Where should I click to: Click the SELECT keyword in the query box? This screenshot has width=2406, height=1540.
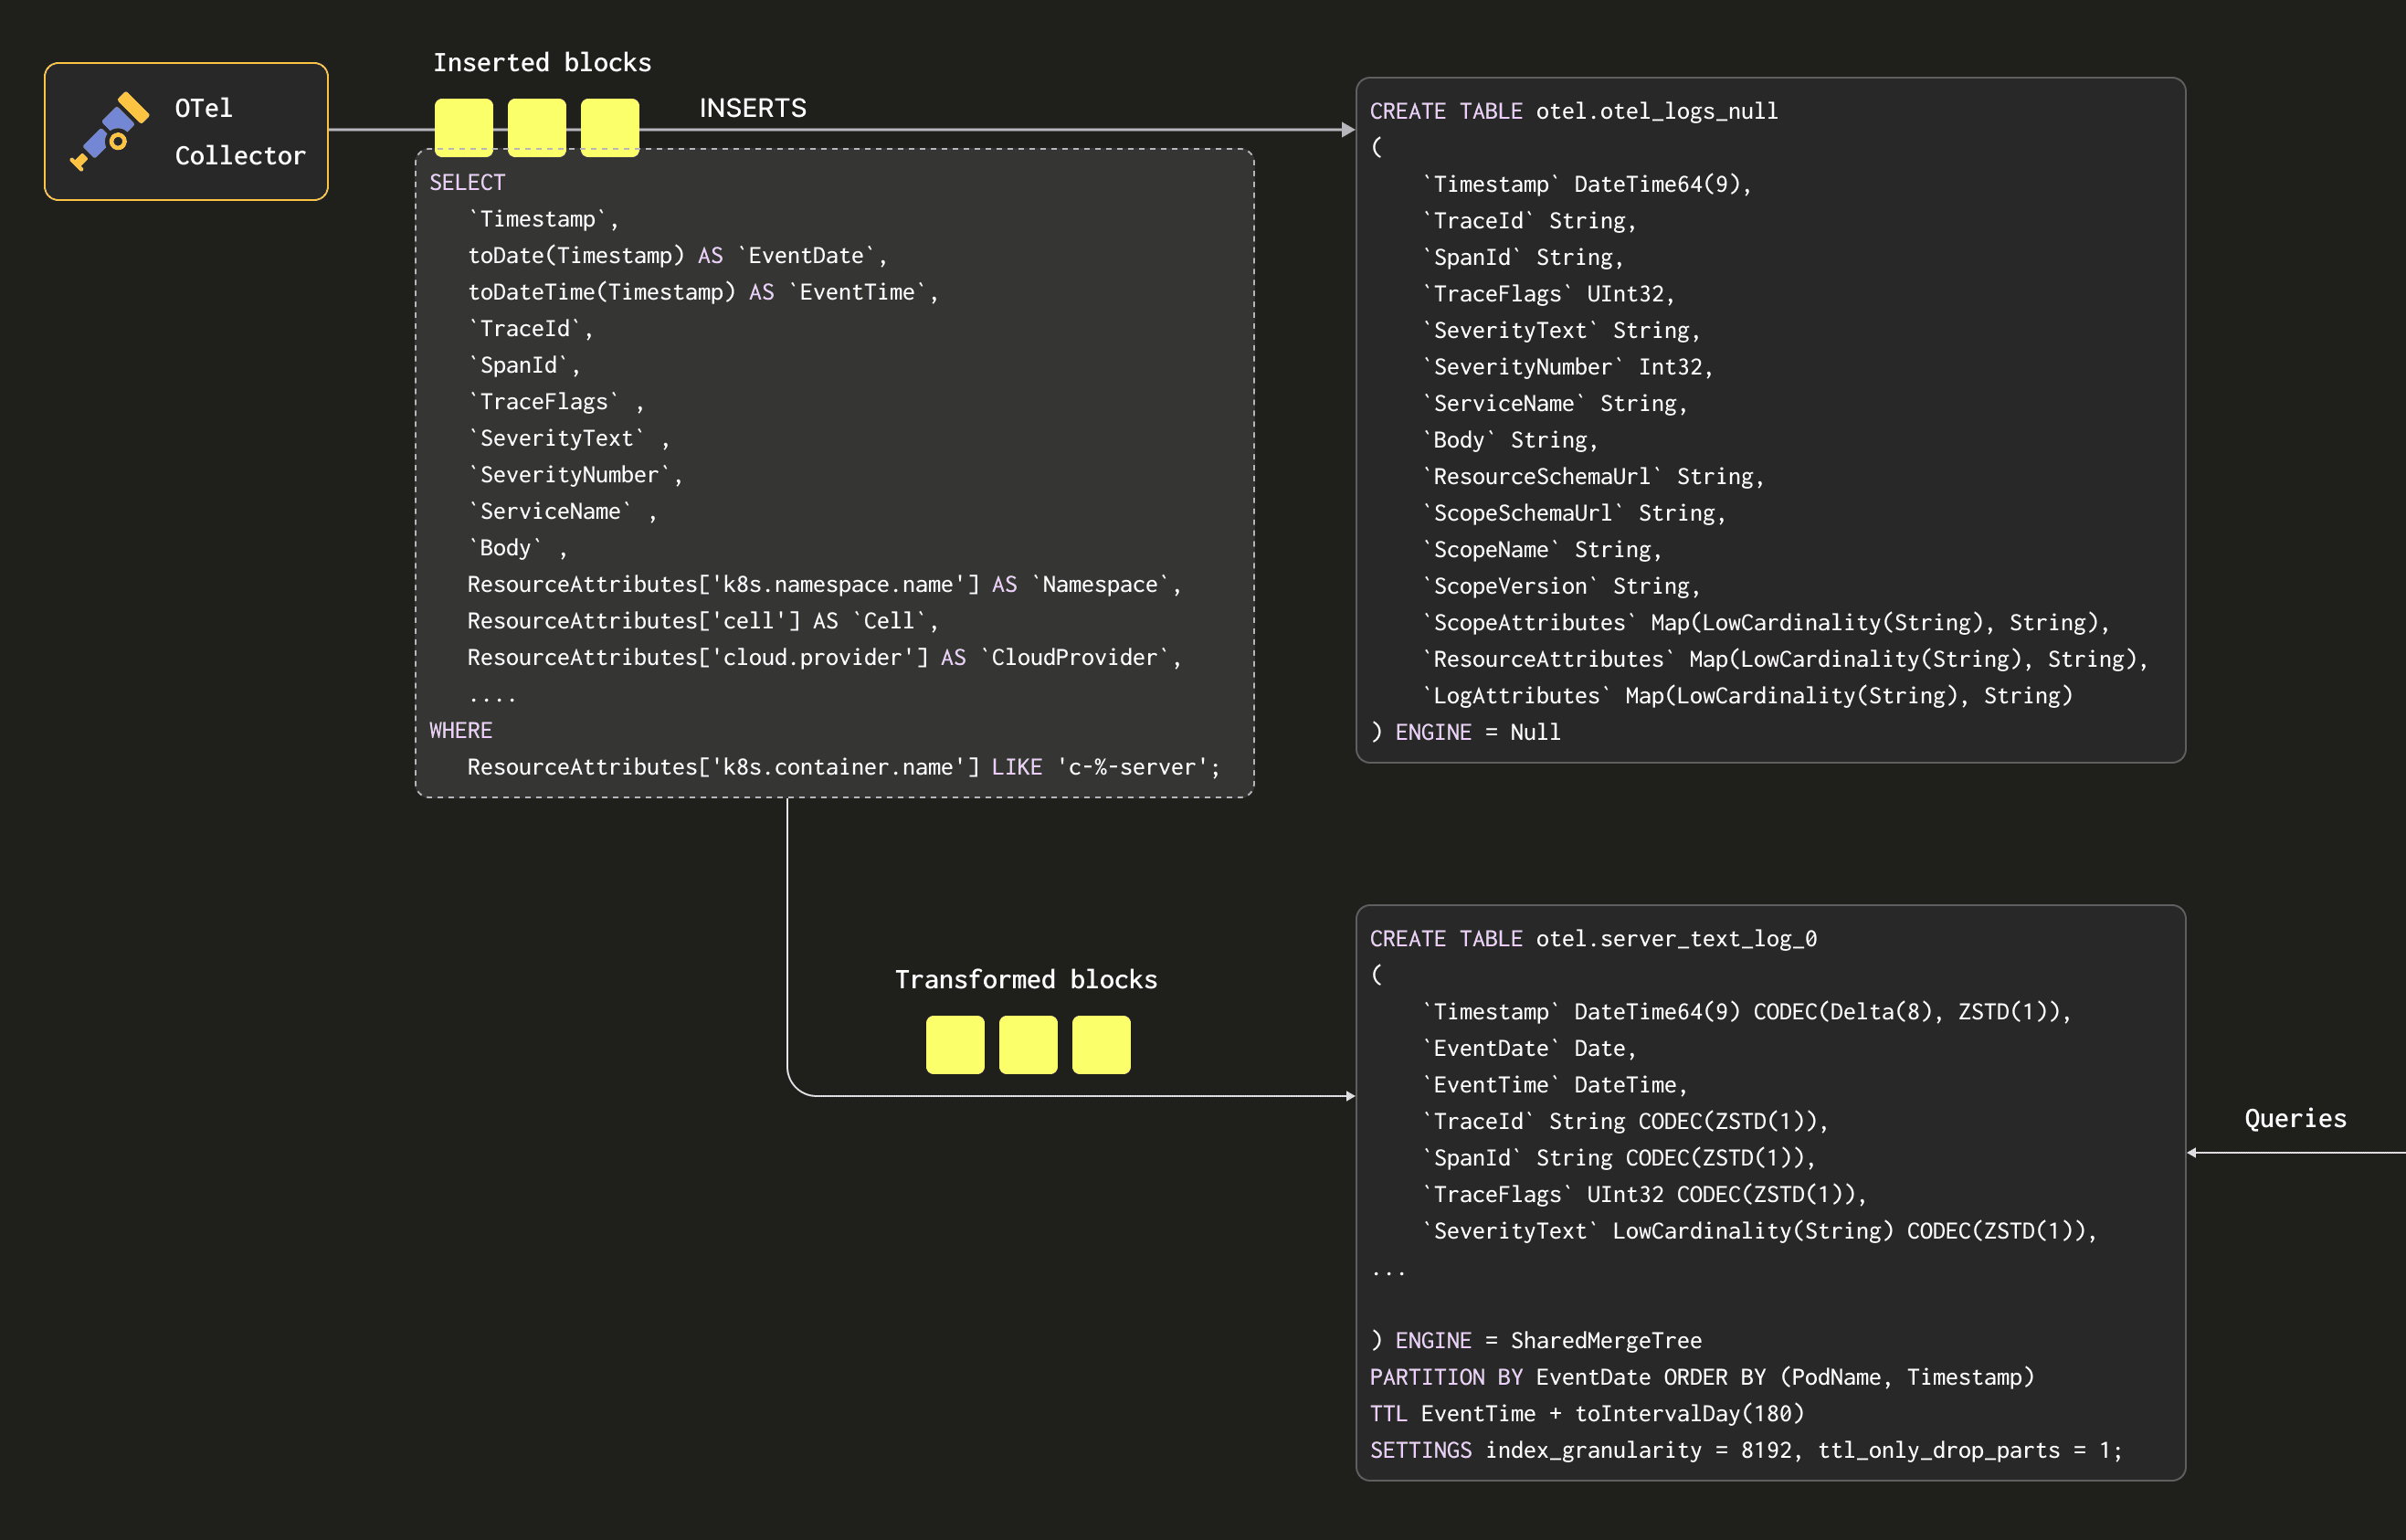467,183
